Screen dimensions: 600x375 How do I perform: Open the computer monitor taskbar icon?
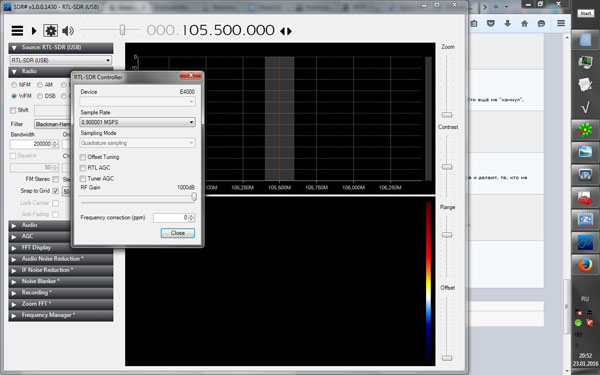click(585, 61)
